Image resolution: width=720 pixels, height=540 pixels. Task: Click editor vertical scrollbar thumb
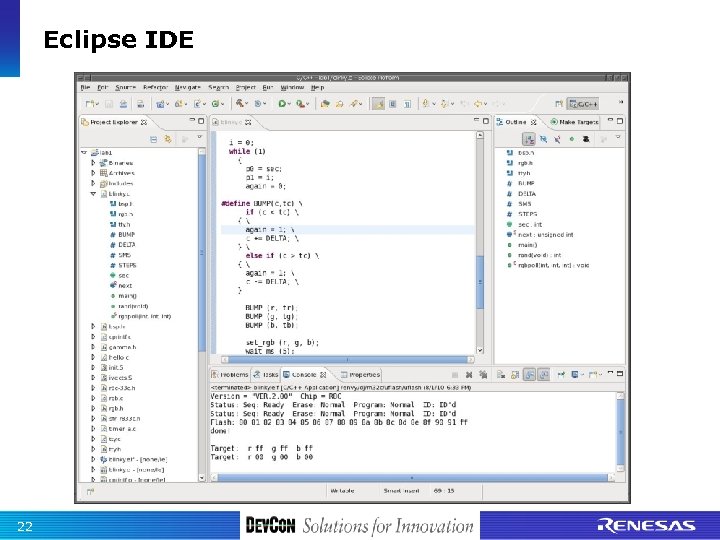(480, 282)
